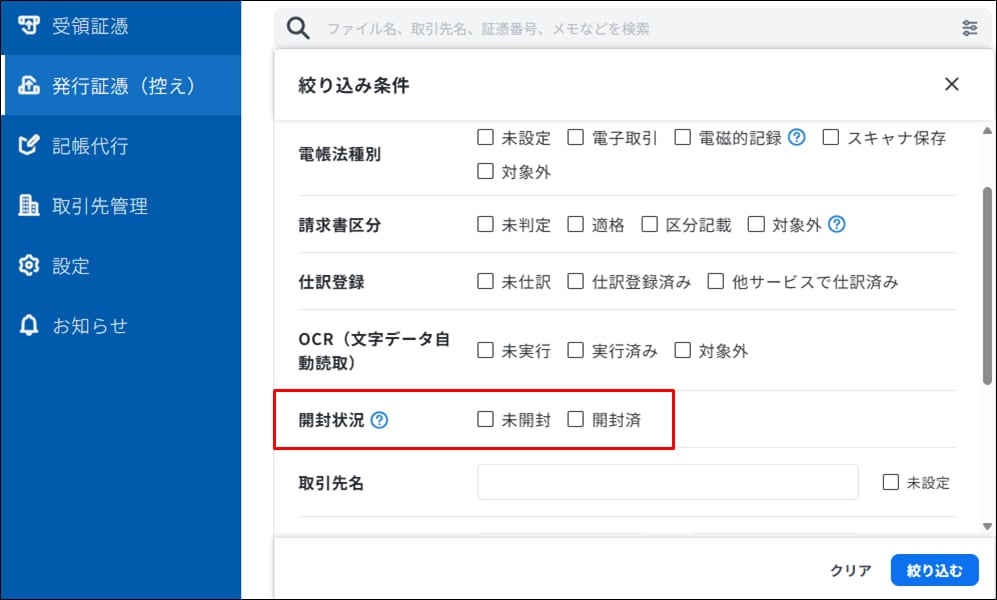This screenshot has height=600, width=997.
Task: Click the お知らせ bell icon
Action: tap(29, 326)
